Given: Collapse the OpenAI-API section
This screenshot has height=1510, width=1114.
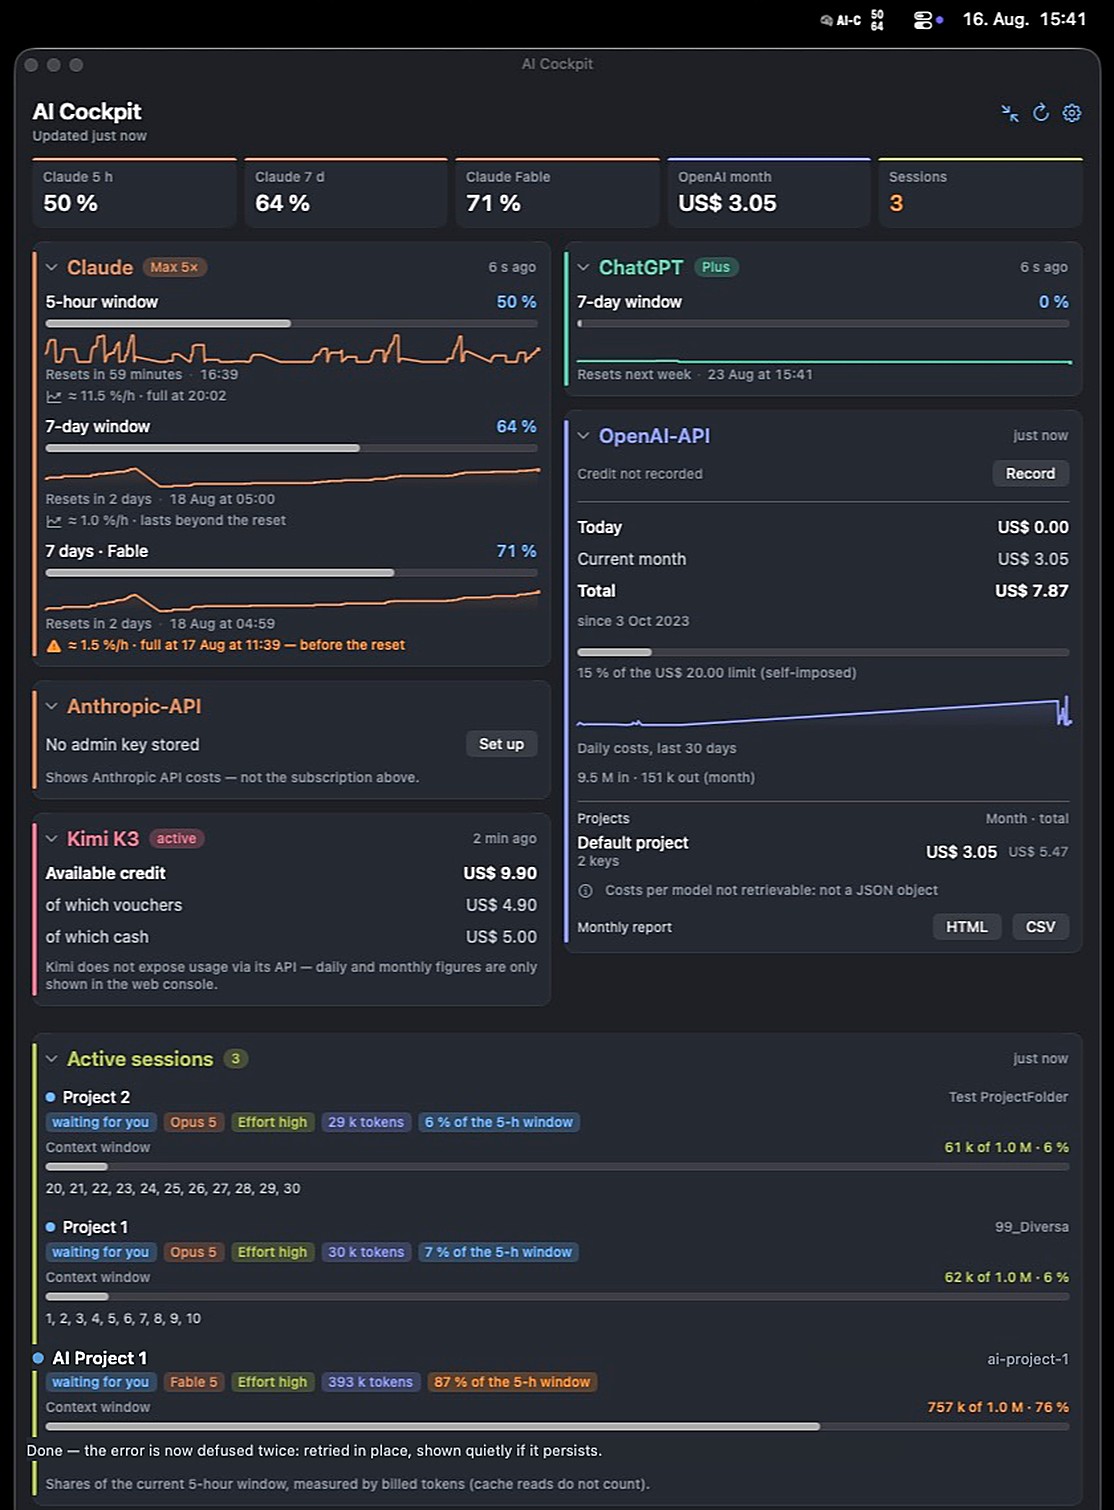Looking at the screenshot, I should (584, 436).
